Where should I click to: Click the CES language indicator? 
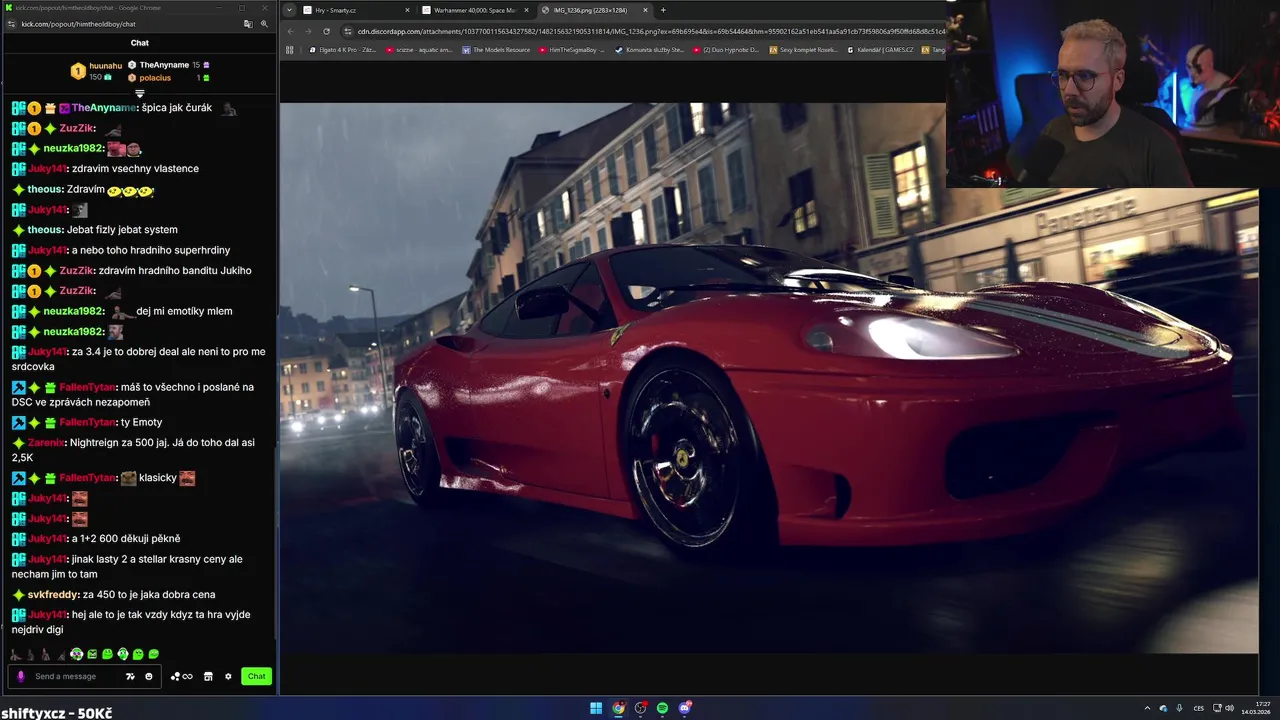click(x=1199, y=708)
